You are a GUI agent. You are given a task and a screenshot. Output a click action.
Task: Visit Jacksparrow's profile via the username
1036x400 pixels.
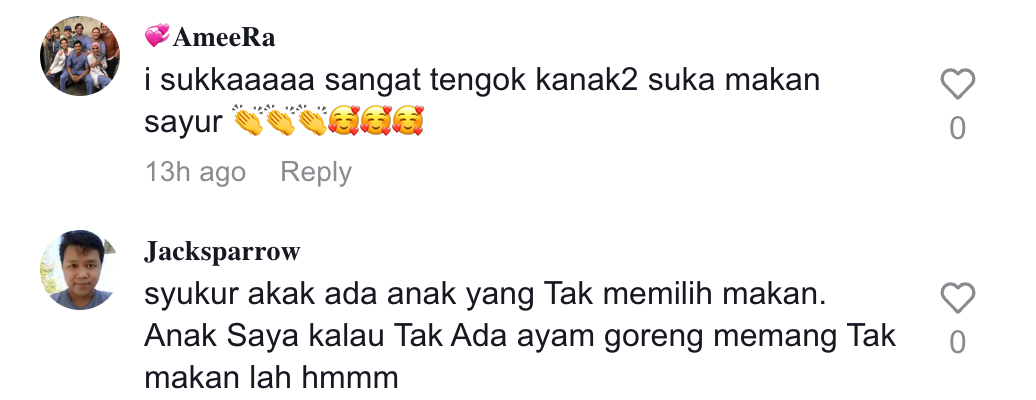(x=222, y=252)
